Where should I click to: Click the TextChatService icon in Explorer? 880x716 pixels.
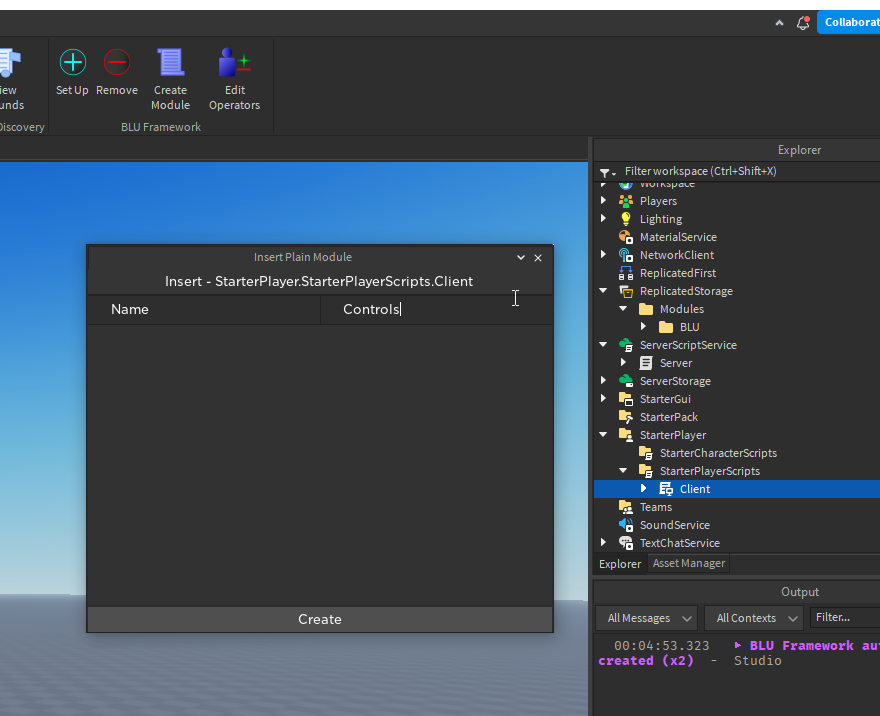pyautogui.click(x=627, y=543)
